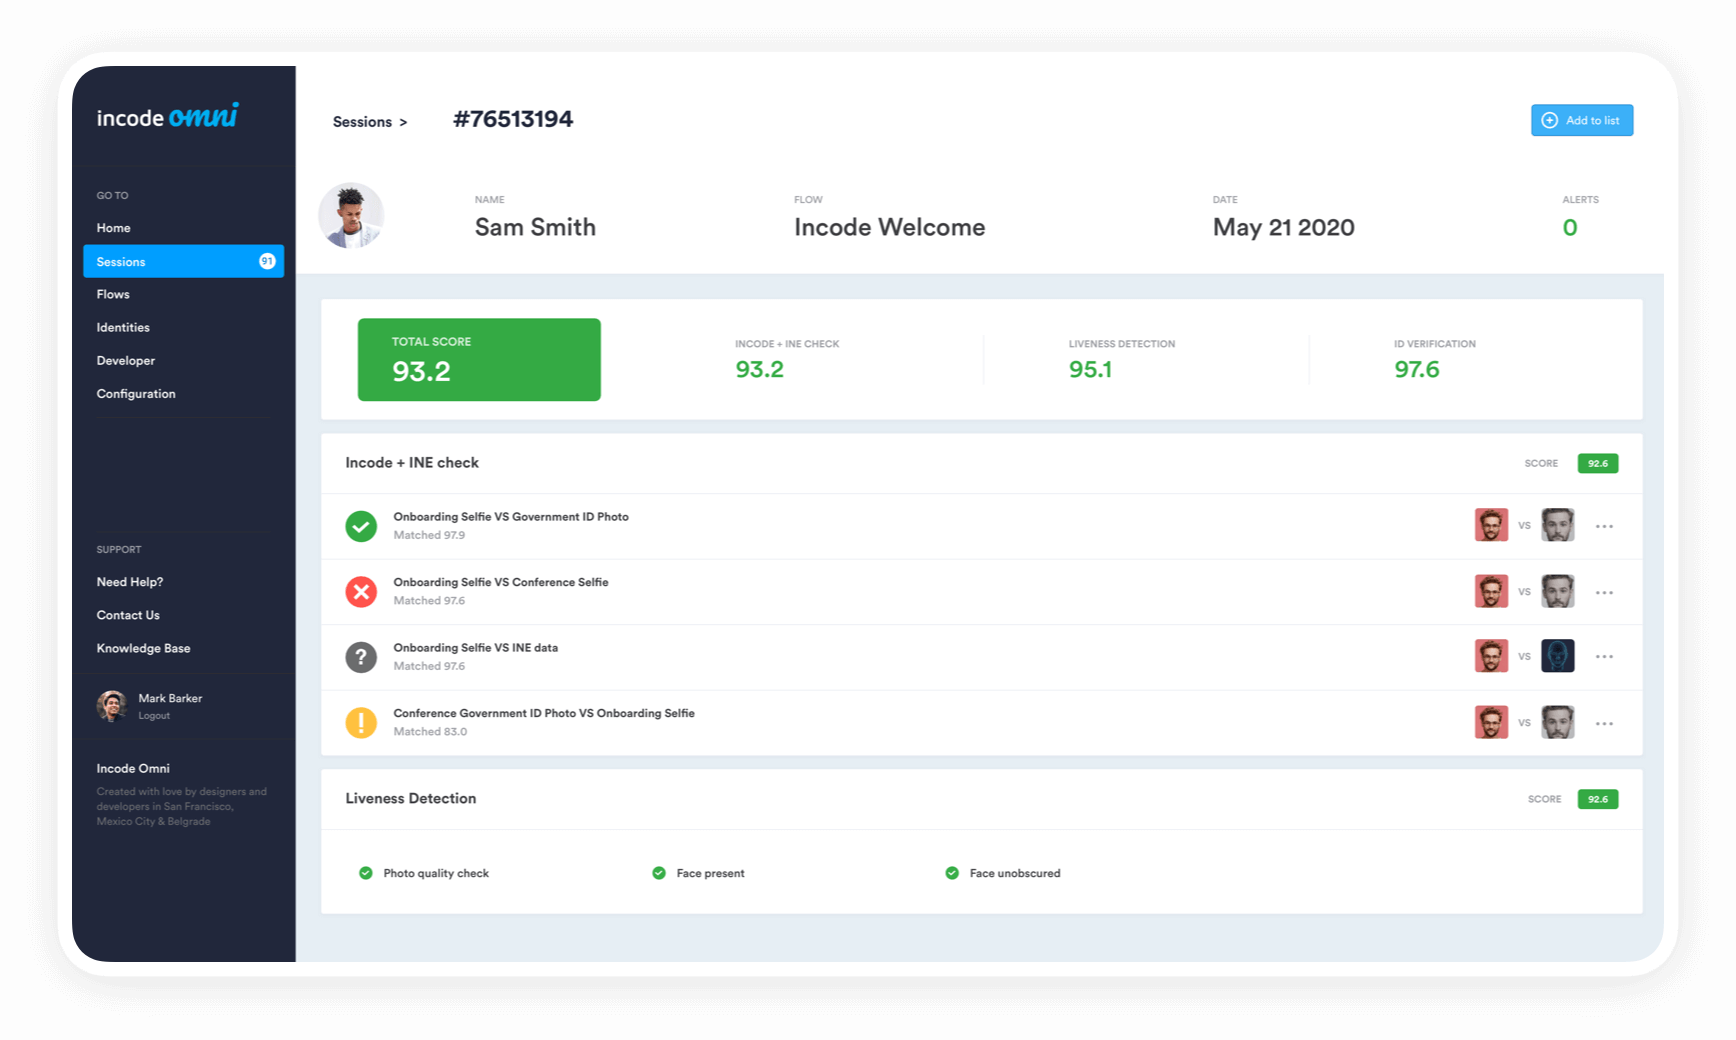The width and height of the screenshot is (1736, 1040).
Task: Click the green Total Score 93.2 box
Action: pos(479,360)
